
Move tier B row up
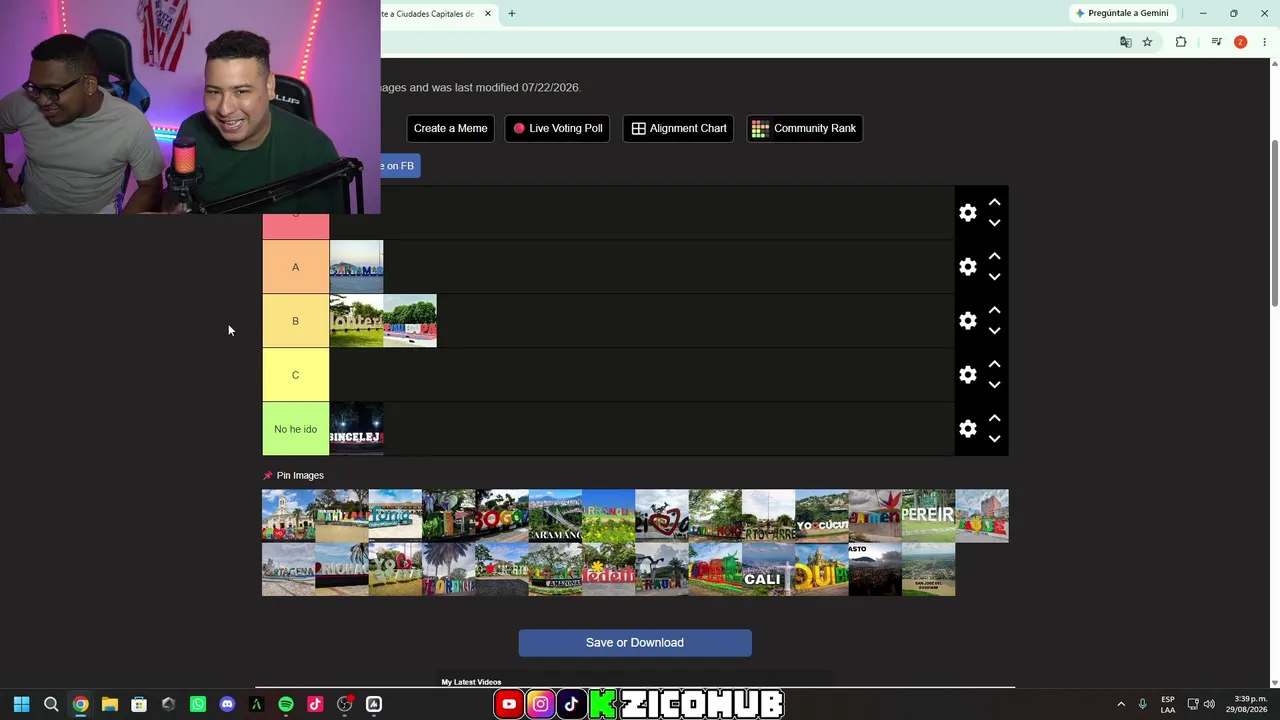pos(994,310)
